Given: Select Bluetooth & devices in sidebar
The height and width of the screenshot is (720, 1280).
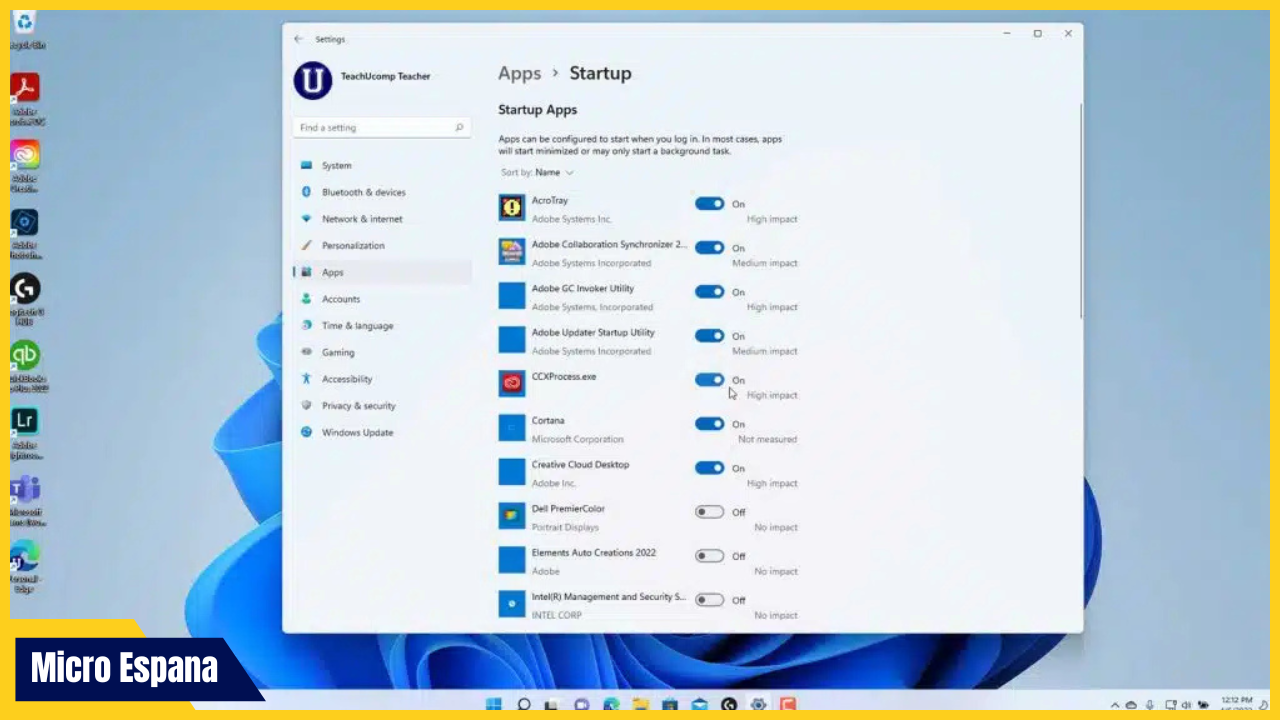Looking at the screenshot, I should pyautogui.click(x=363, y=192).
